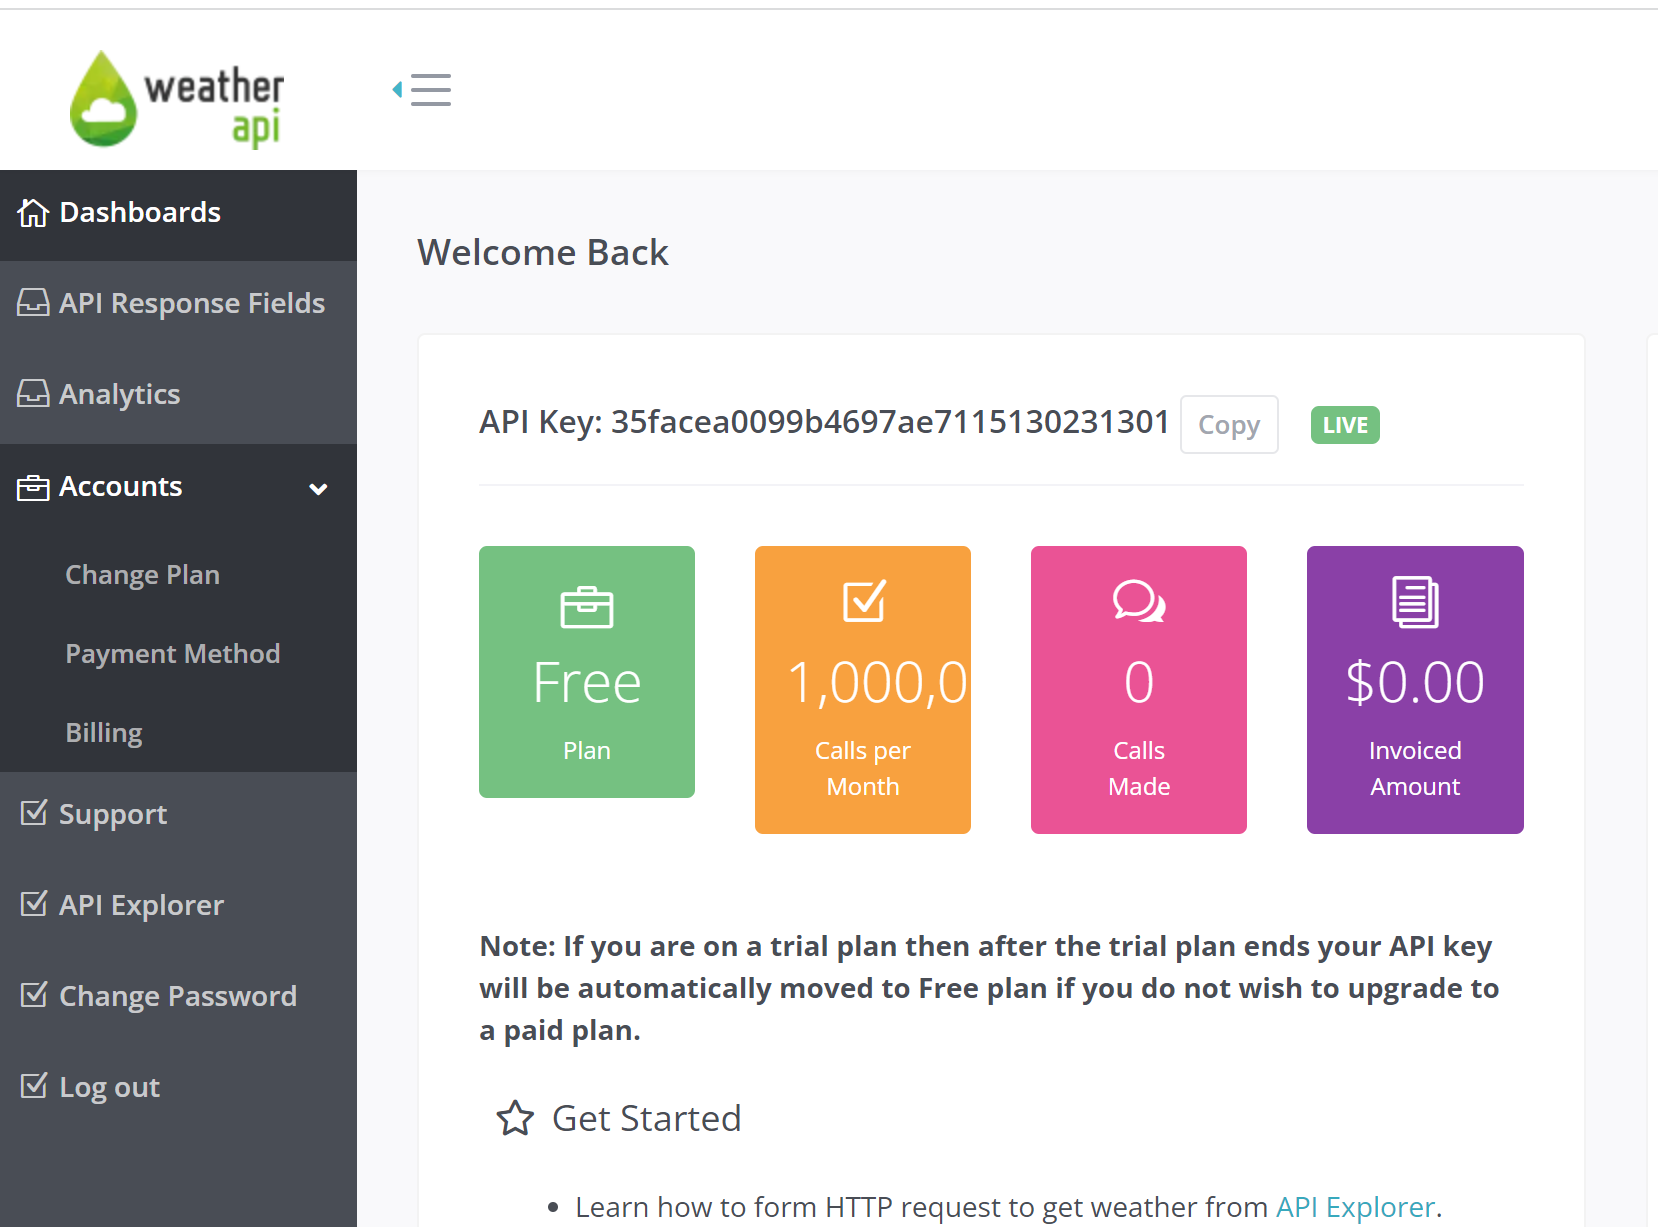
Task: Collapse sidebar using hamburger menu icon
Action: point(423,90)
